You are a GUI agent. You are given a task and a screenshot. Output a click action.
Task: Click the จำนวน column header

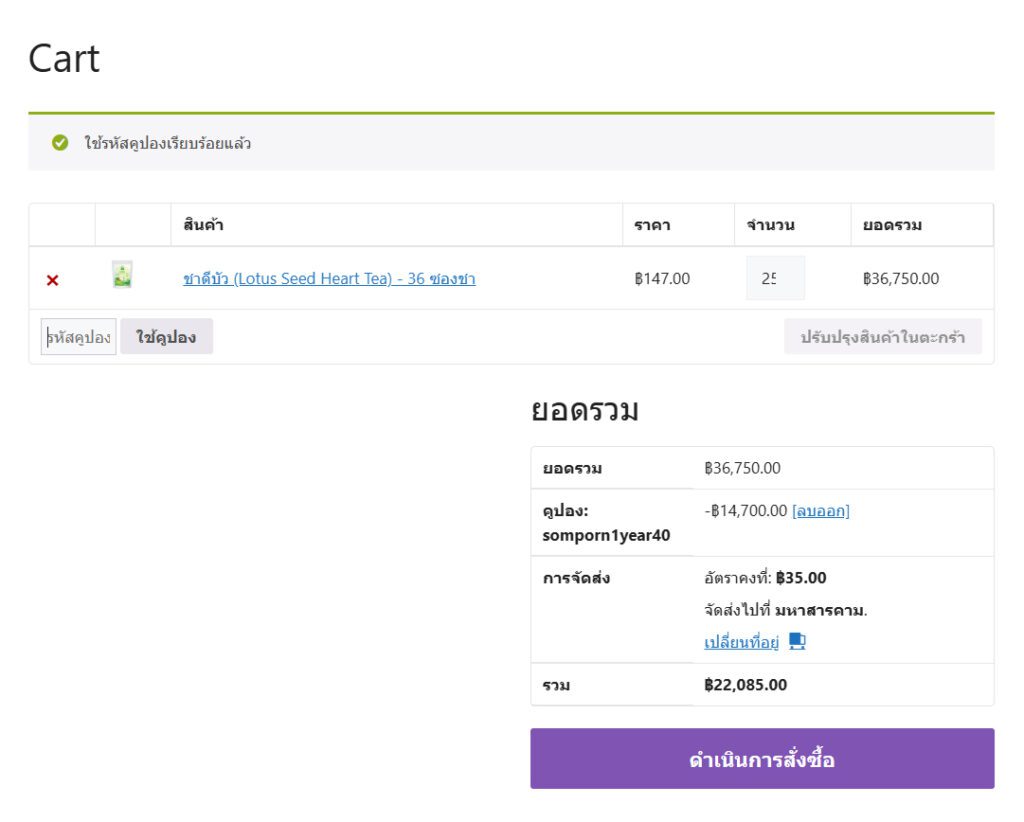(x=770, y=225)
